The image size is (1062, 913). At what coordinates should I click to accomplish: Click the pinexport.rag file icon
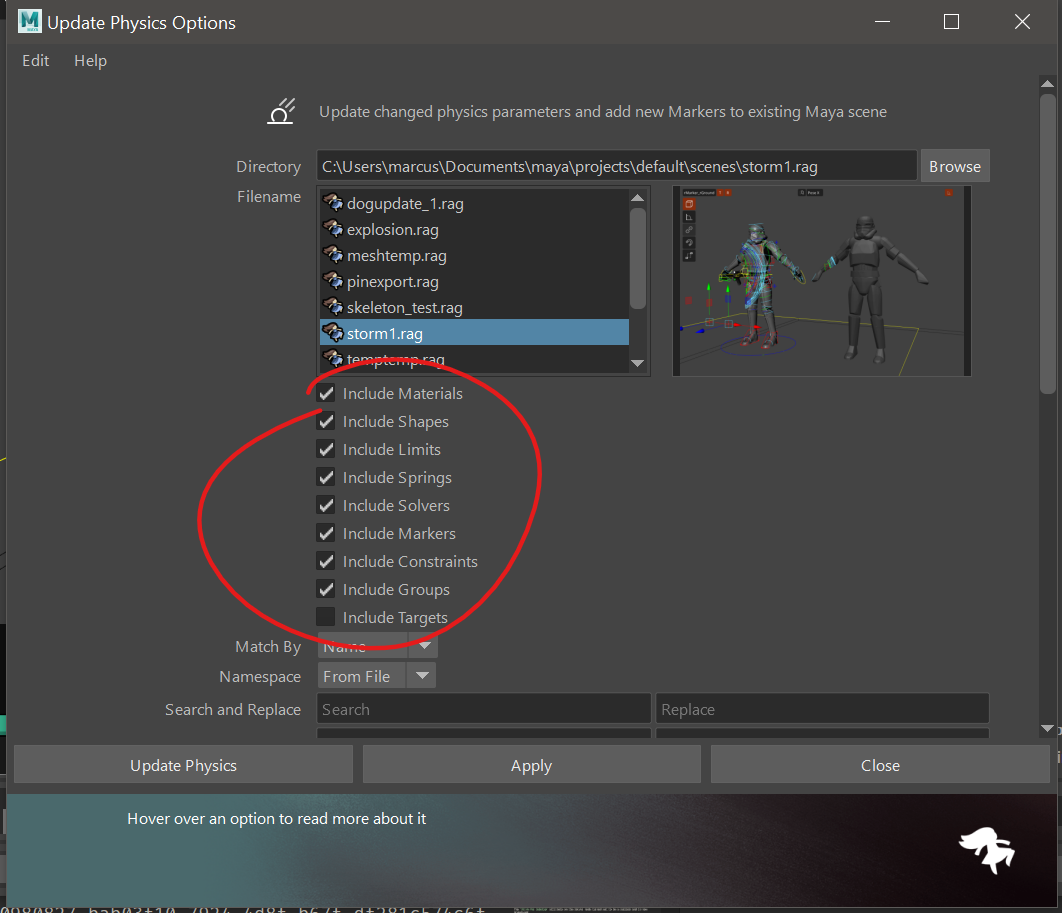click(333, 281)
